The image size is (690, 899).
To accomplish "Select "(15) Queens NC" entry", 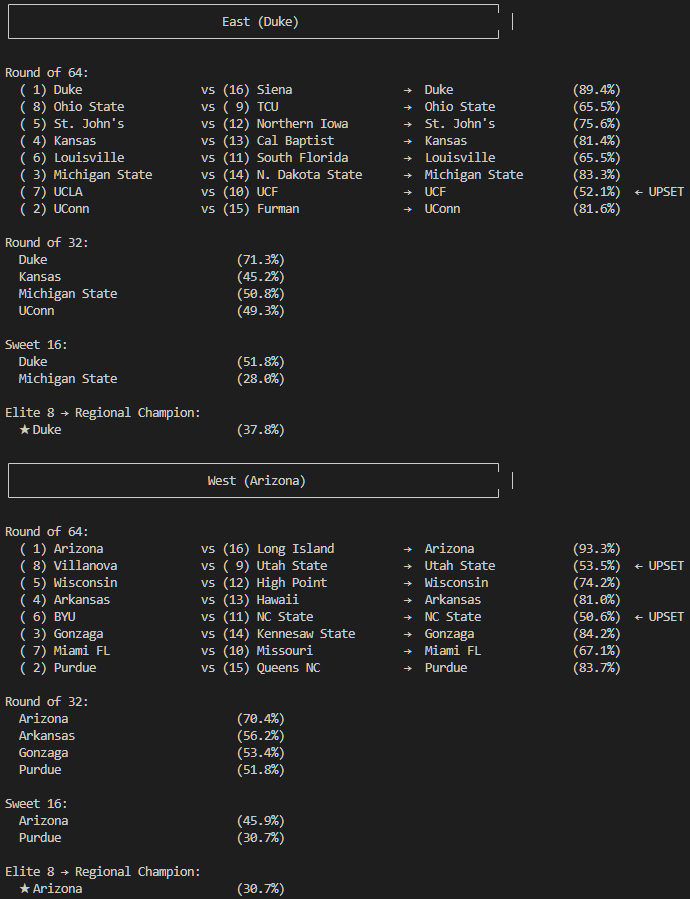I will coord(271,668).
